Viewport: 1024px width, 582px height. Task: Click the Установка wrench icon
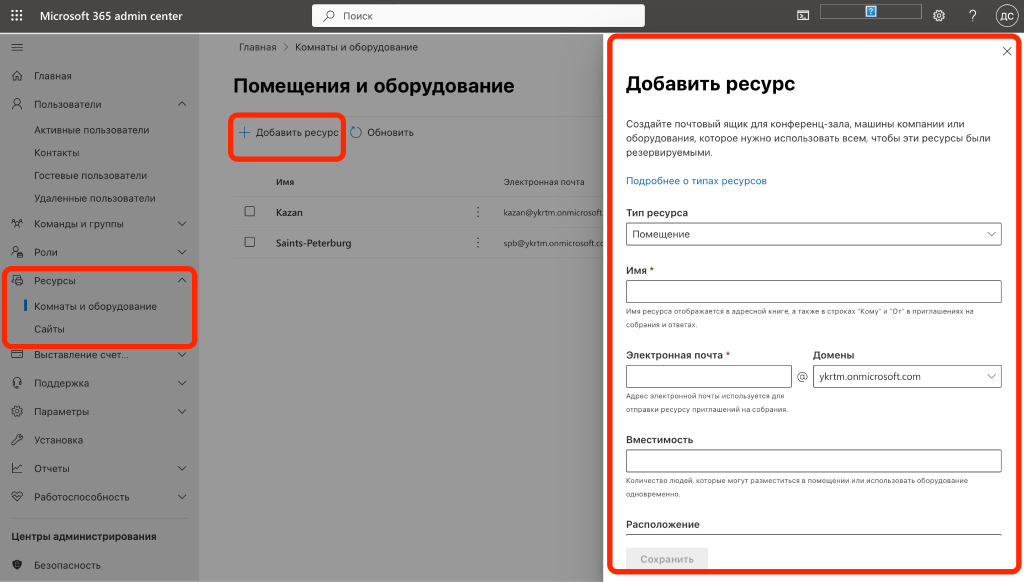point(17,440)
